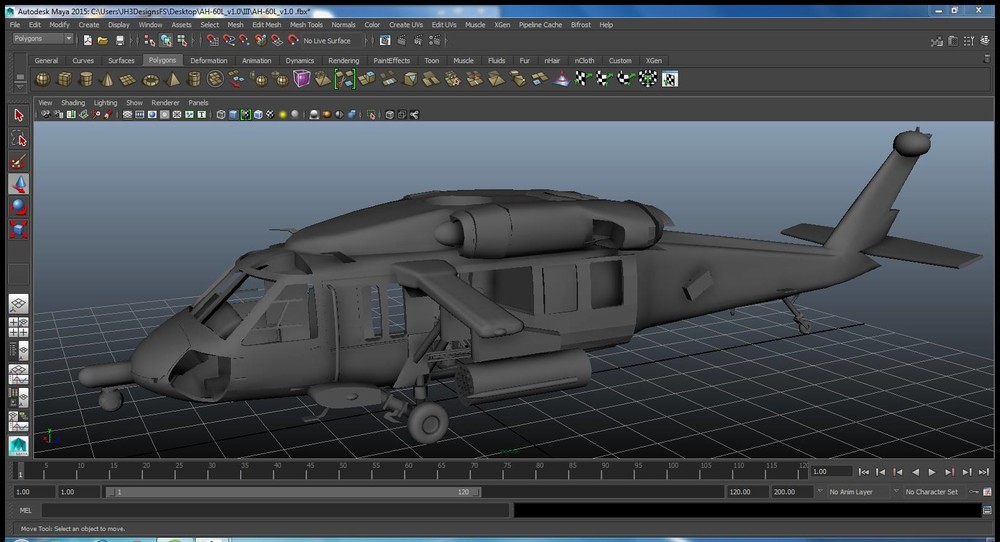Switch to the Rendering shelf tab
This screenshot has height=542, width=1000.
pyautogui.click(x=343, y=60)
